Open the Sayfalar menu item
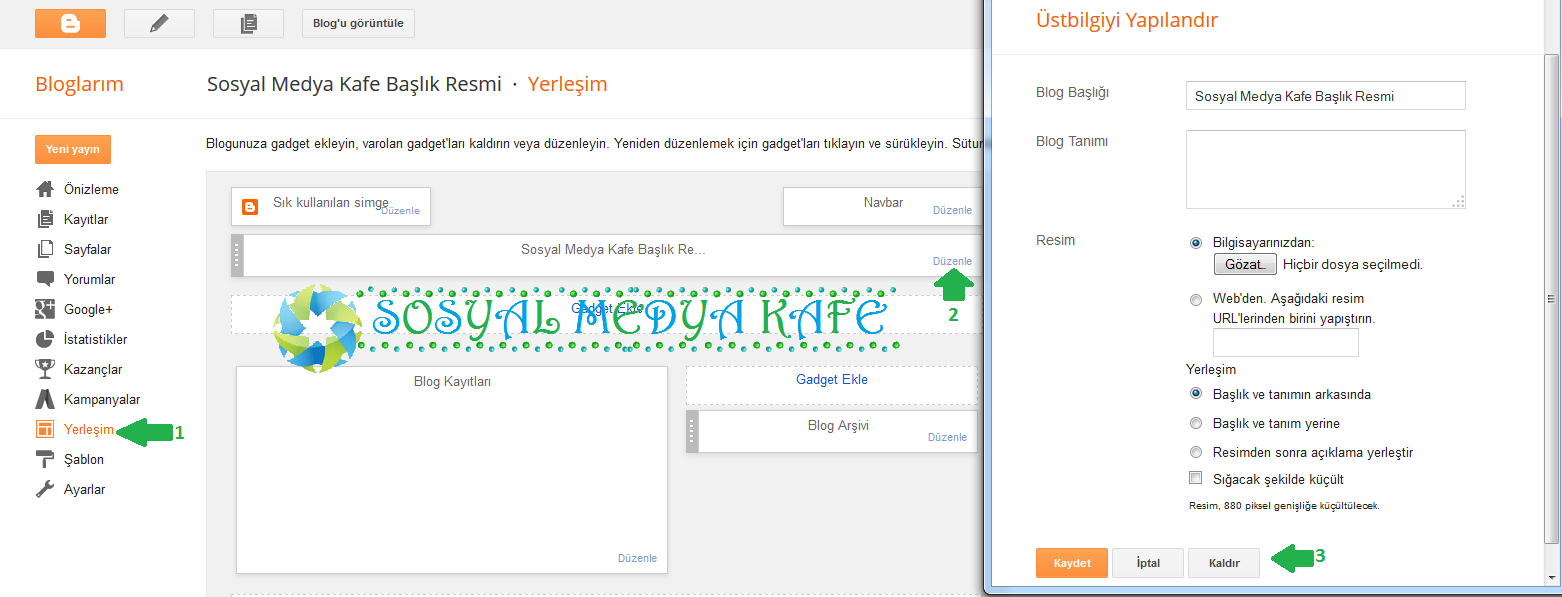Viewport: 1562px width, 597px height. (x=88, y=249)
